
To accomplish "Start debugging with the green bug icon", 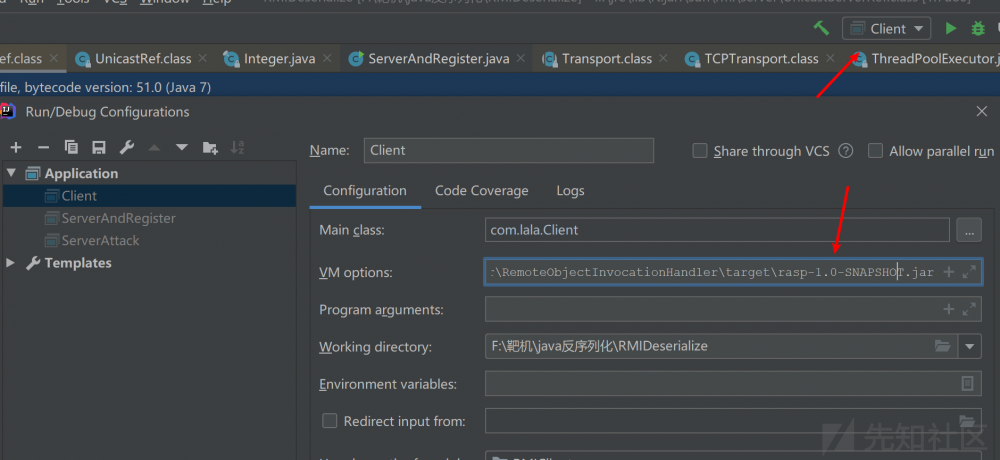I will (x=979, y=29).
